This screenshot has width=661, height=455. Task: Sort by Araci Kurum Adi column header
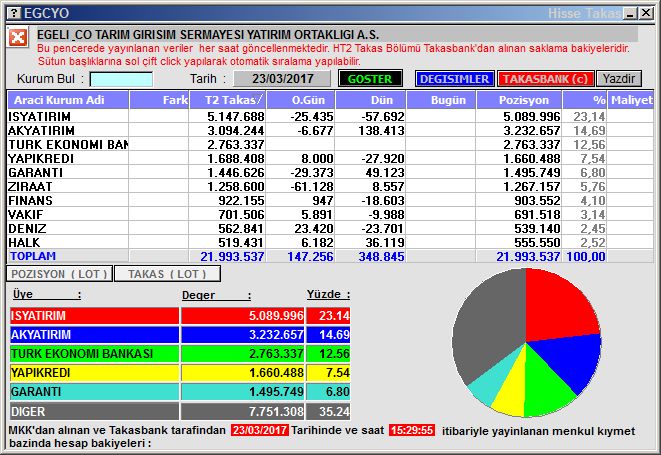(x=68, y=100)
